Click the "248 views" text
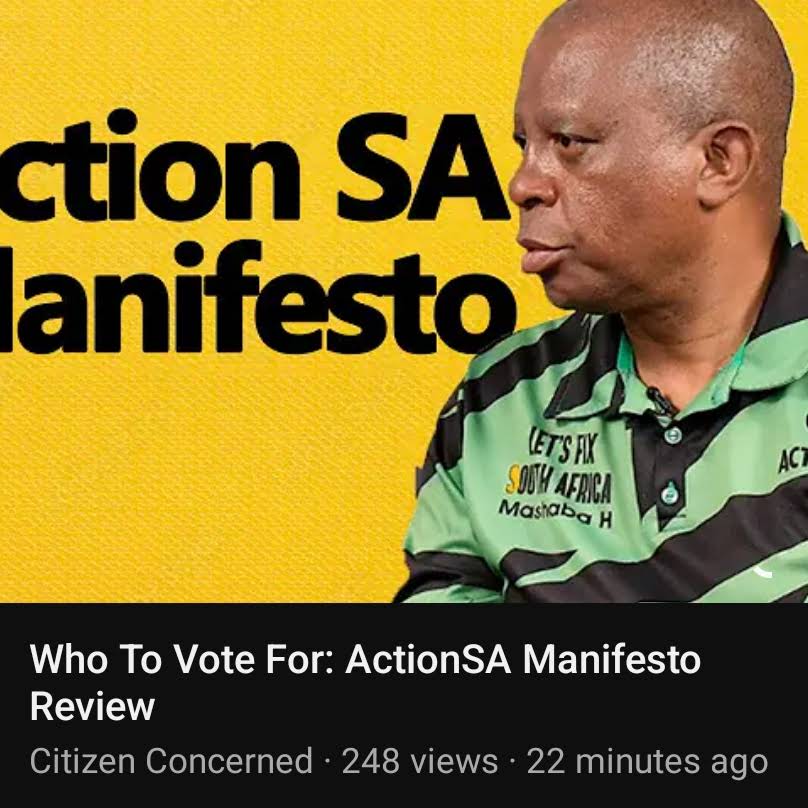808x808 pixels. [420, 761]
